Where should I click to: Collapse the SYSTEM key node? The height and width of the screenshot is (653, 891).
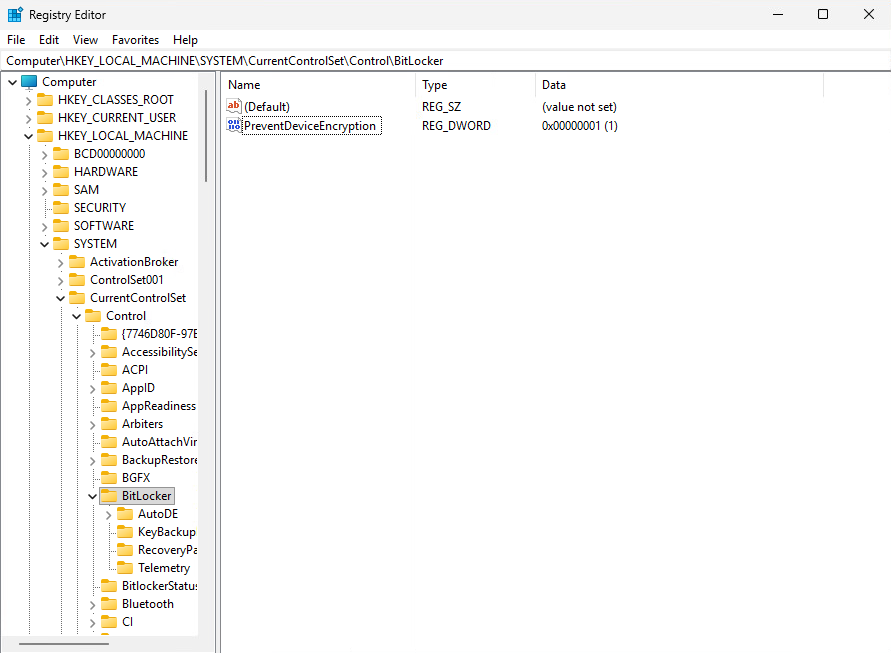[x=44, y=244]
